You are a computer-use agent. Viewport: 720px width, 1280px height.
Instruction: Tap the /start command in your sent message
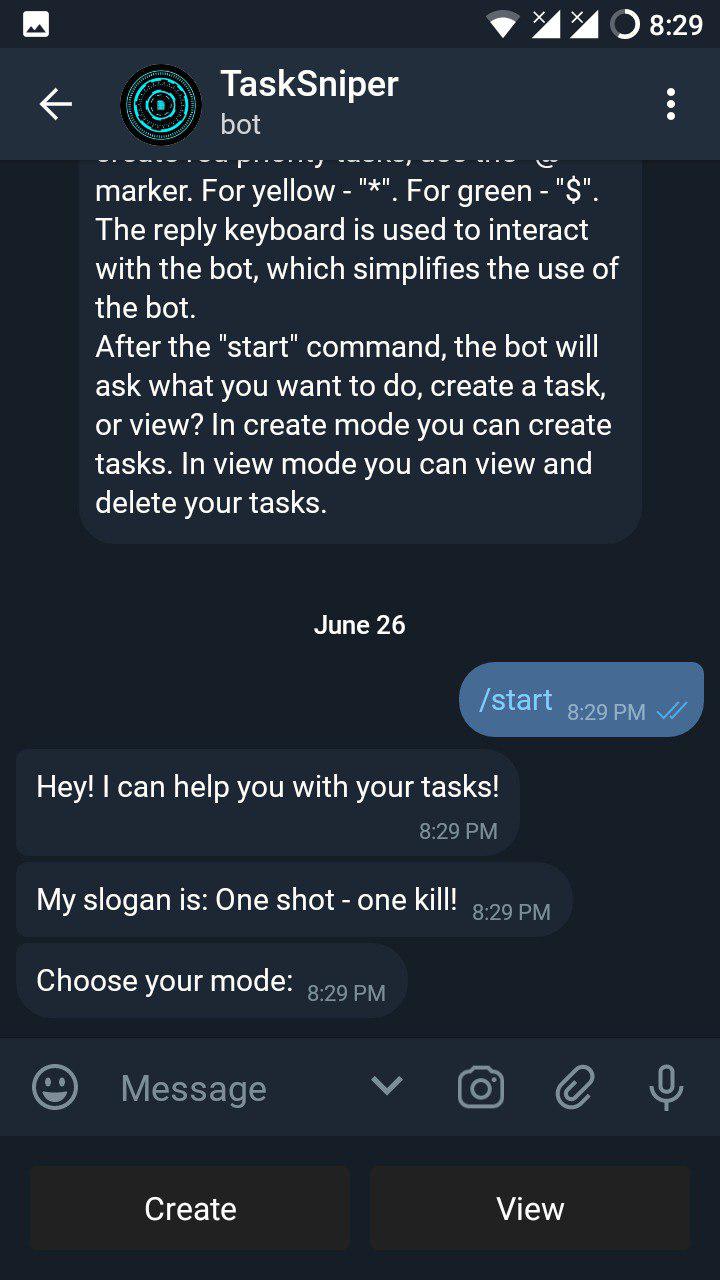(514, 699)
